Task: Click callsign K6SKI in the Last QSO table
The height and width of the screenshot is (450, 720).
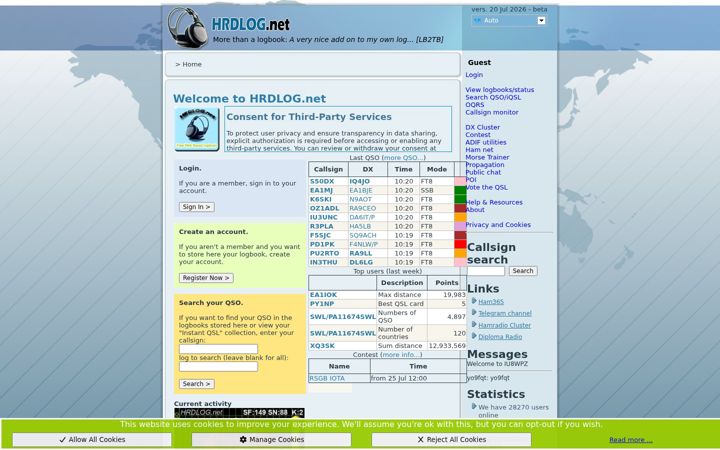Action: click(321, 199)
